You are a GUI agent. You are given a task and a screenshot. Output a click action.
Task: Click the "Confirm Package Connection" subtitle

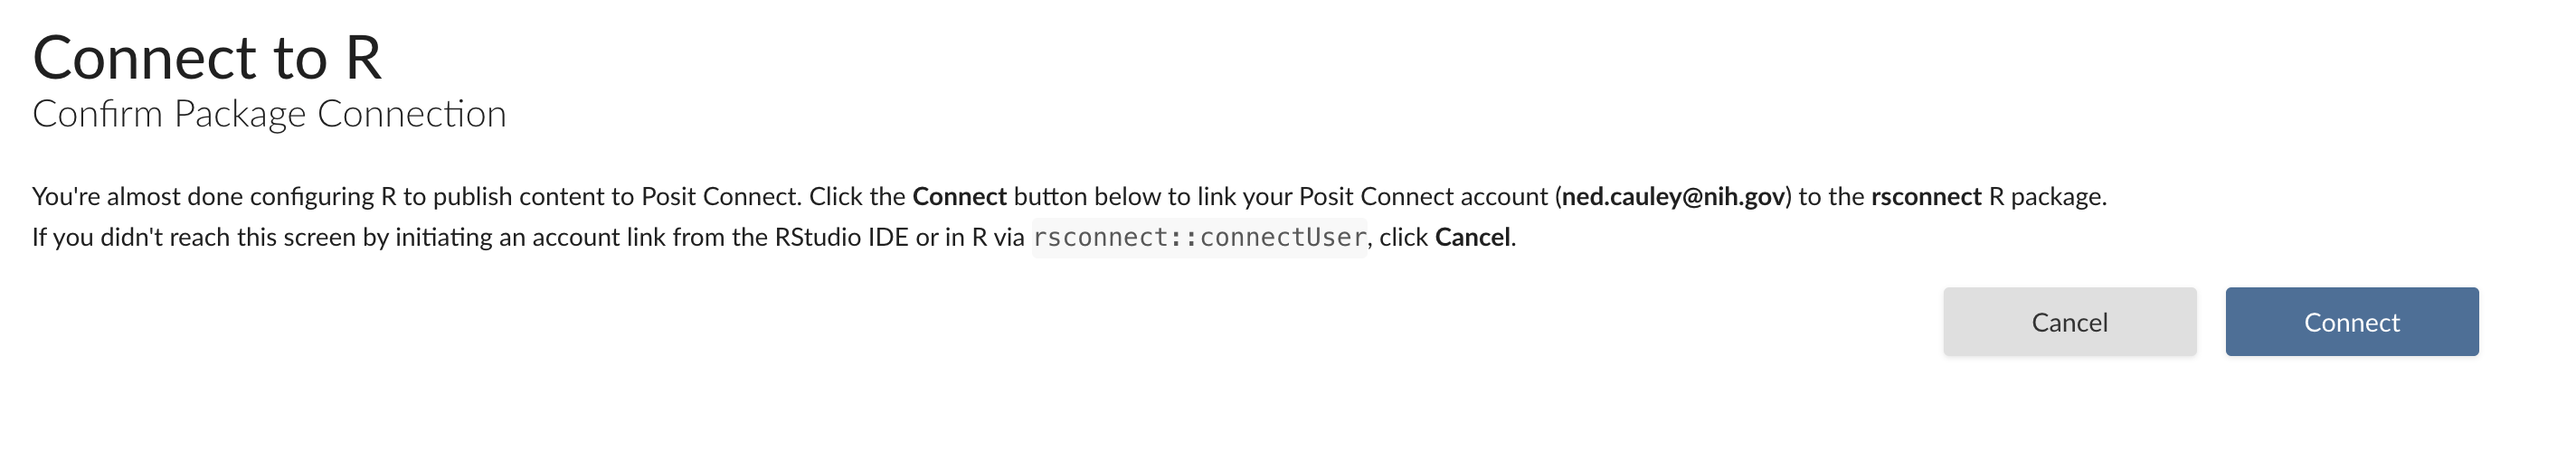pyautogui.click(x=269, y=114)
